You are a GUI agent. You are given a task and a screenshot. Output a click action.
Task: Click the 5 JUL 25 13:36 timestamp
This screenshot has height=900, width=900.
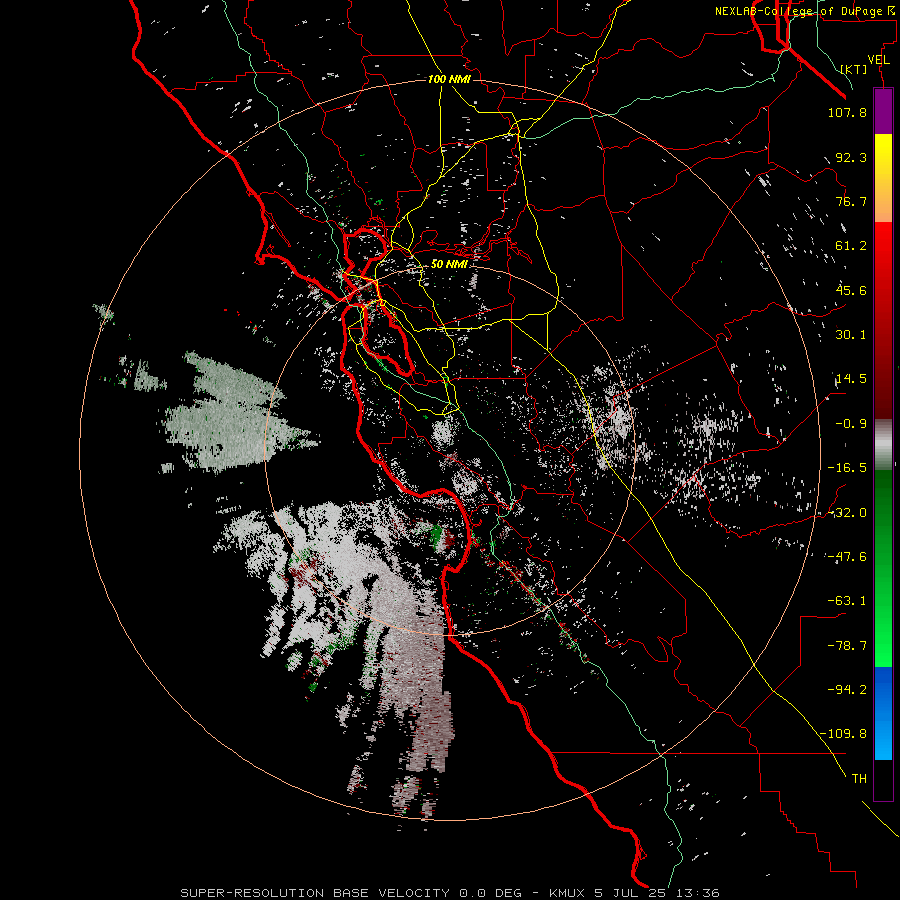(x=659, y=893)
